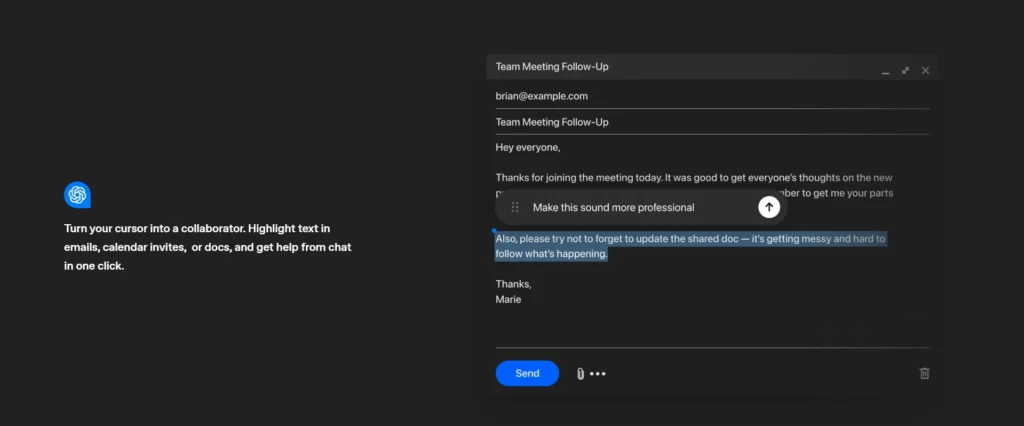Click the attachment paperclip icon
This screenshot has width=1024, height=426.
point(579,374)
